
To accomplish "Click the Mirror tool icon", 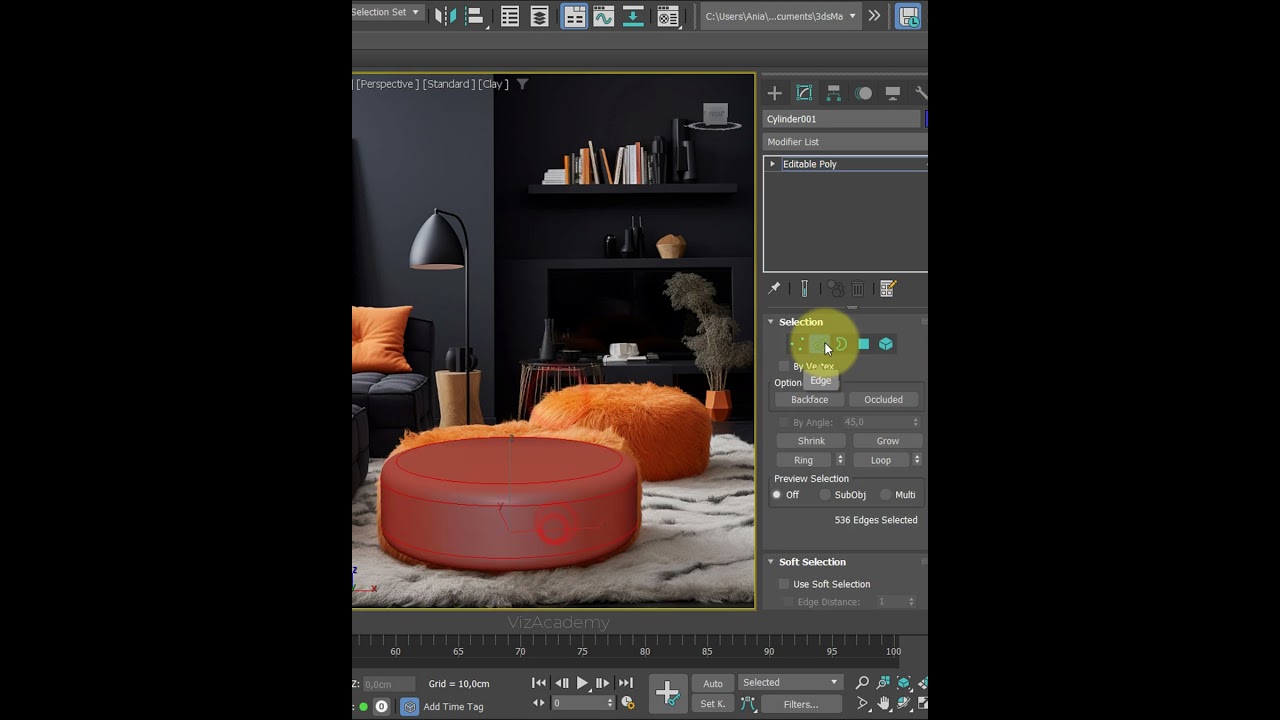I will (x=445, y=16).
